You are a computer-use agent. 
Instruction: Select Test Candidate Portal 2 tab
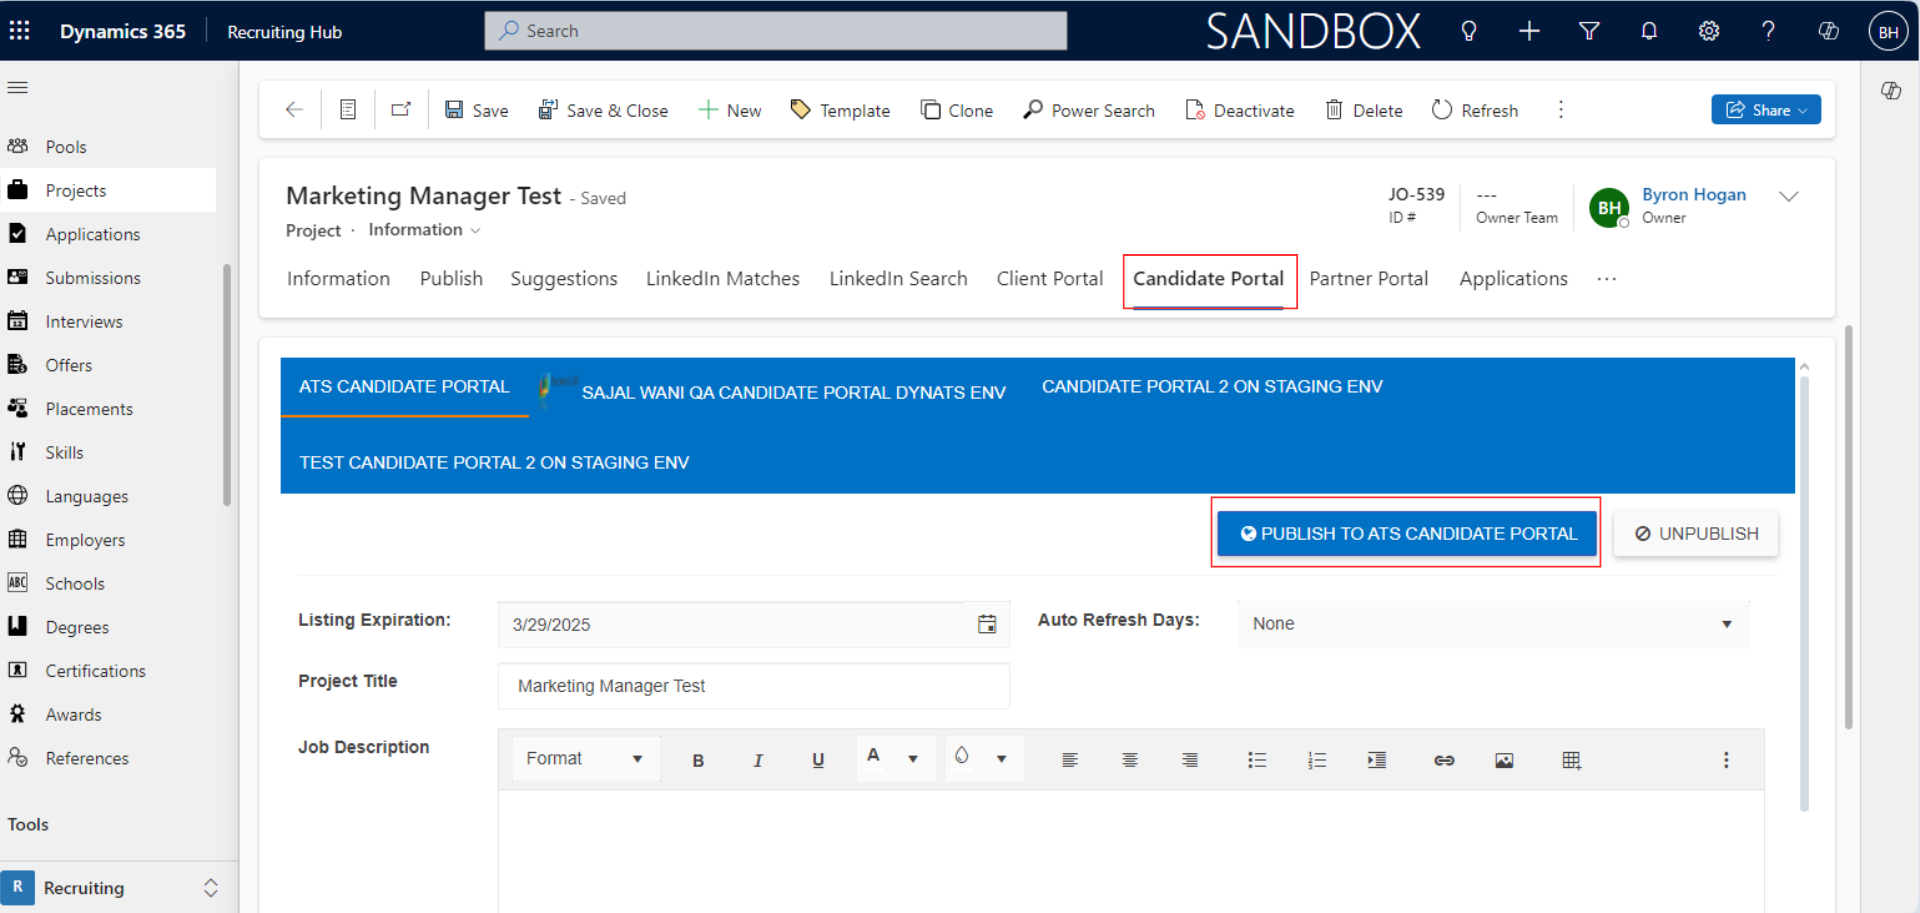coord(494,463)
